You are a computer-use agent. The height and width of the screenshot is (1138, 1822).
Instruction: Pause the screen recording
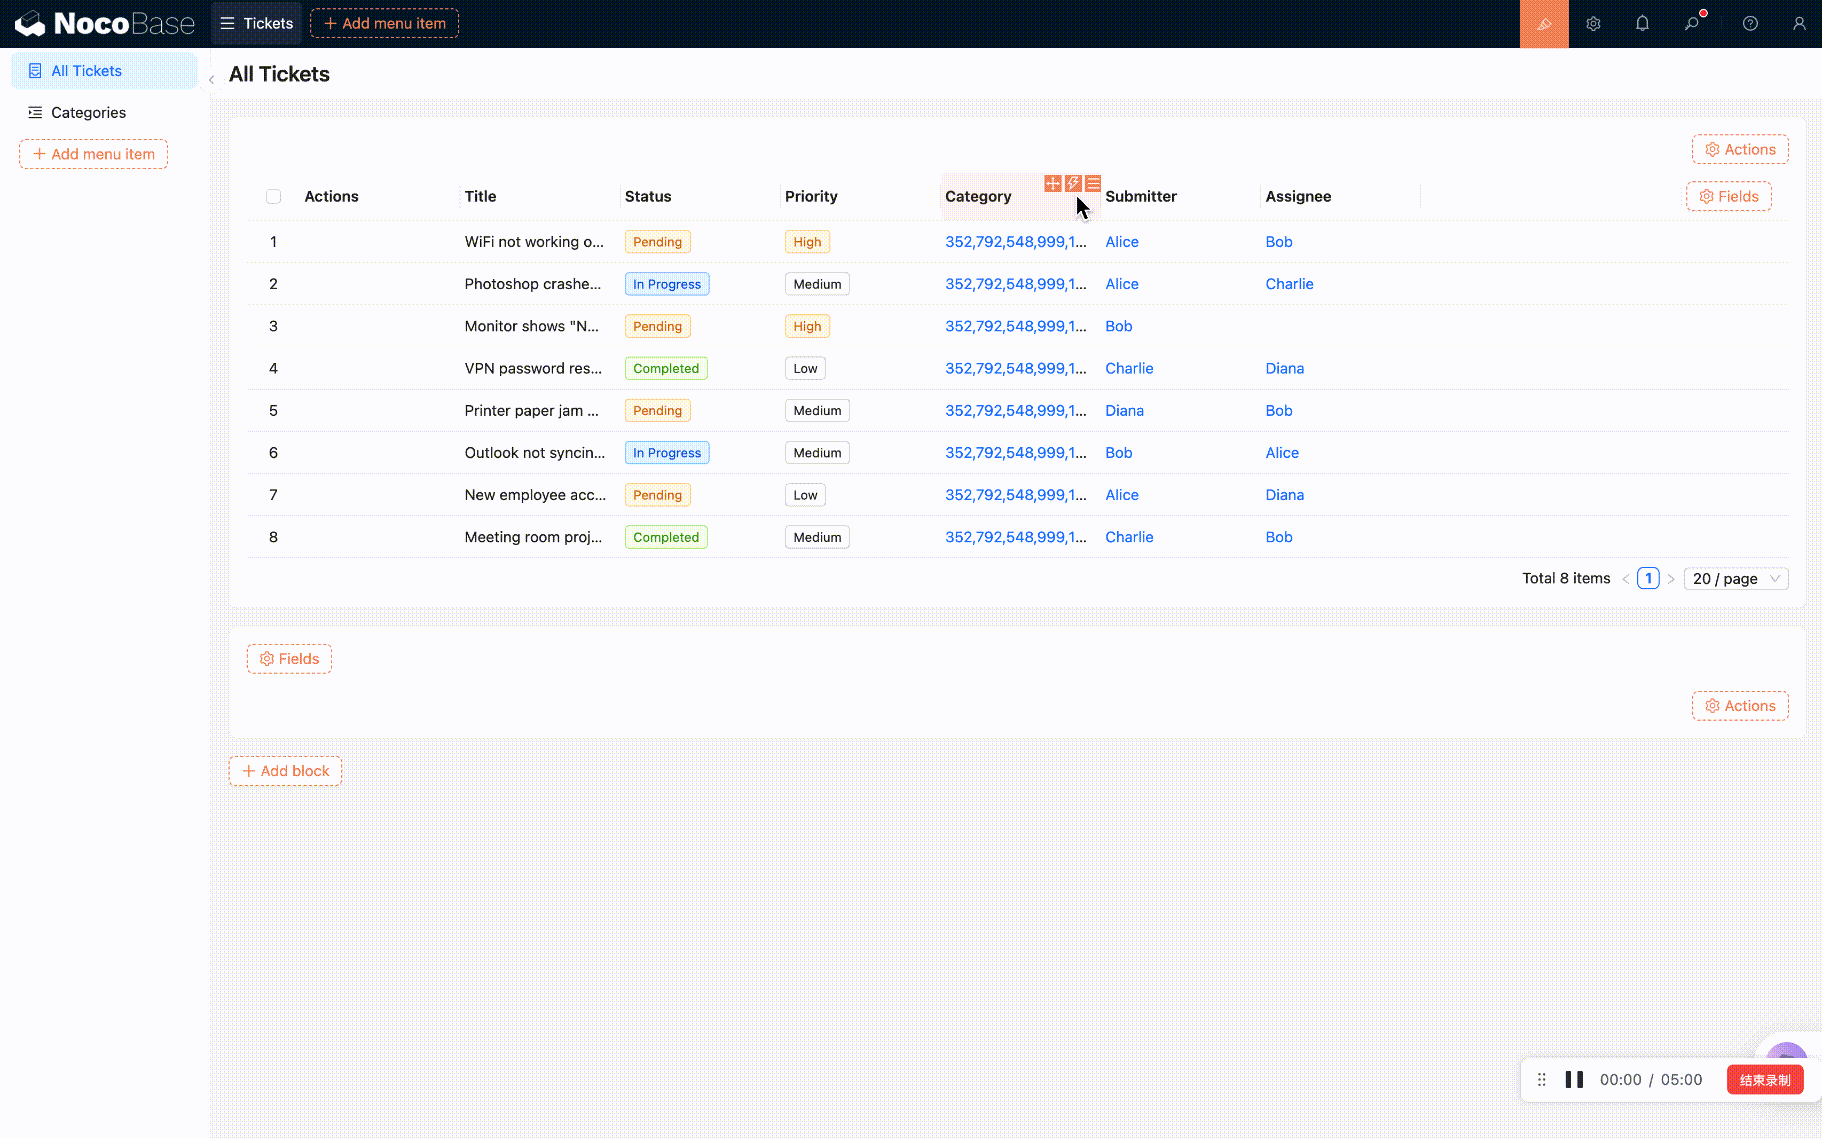1574,1080
